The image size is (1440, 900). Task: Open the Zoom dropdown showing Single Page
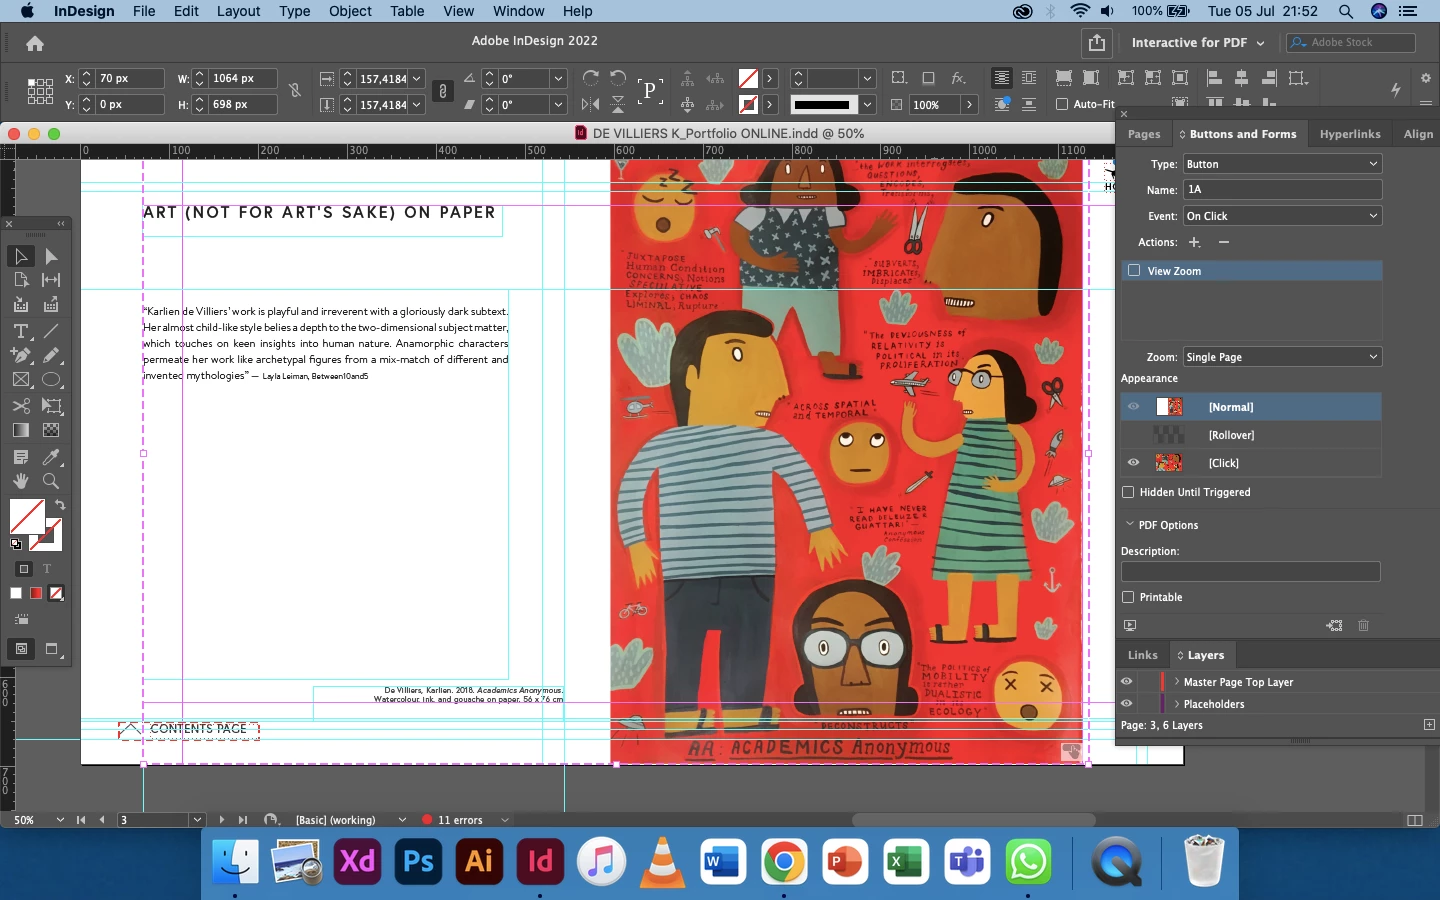pos(1282,357)
